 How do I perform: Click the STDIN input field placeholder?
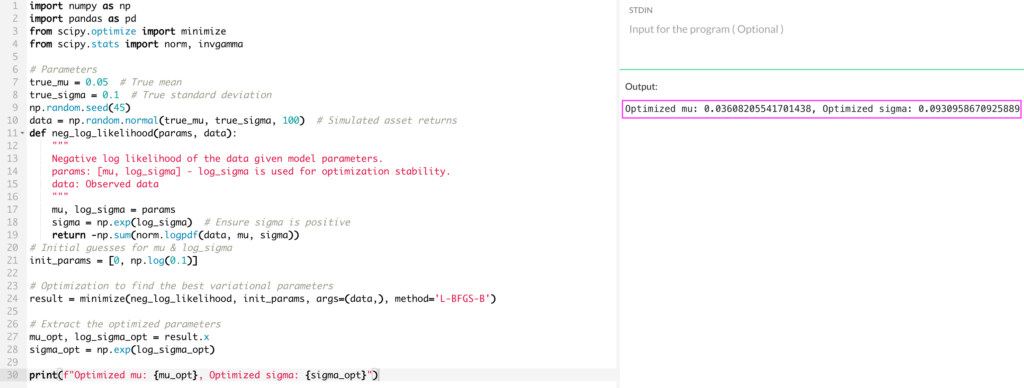pos(706,29)
